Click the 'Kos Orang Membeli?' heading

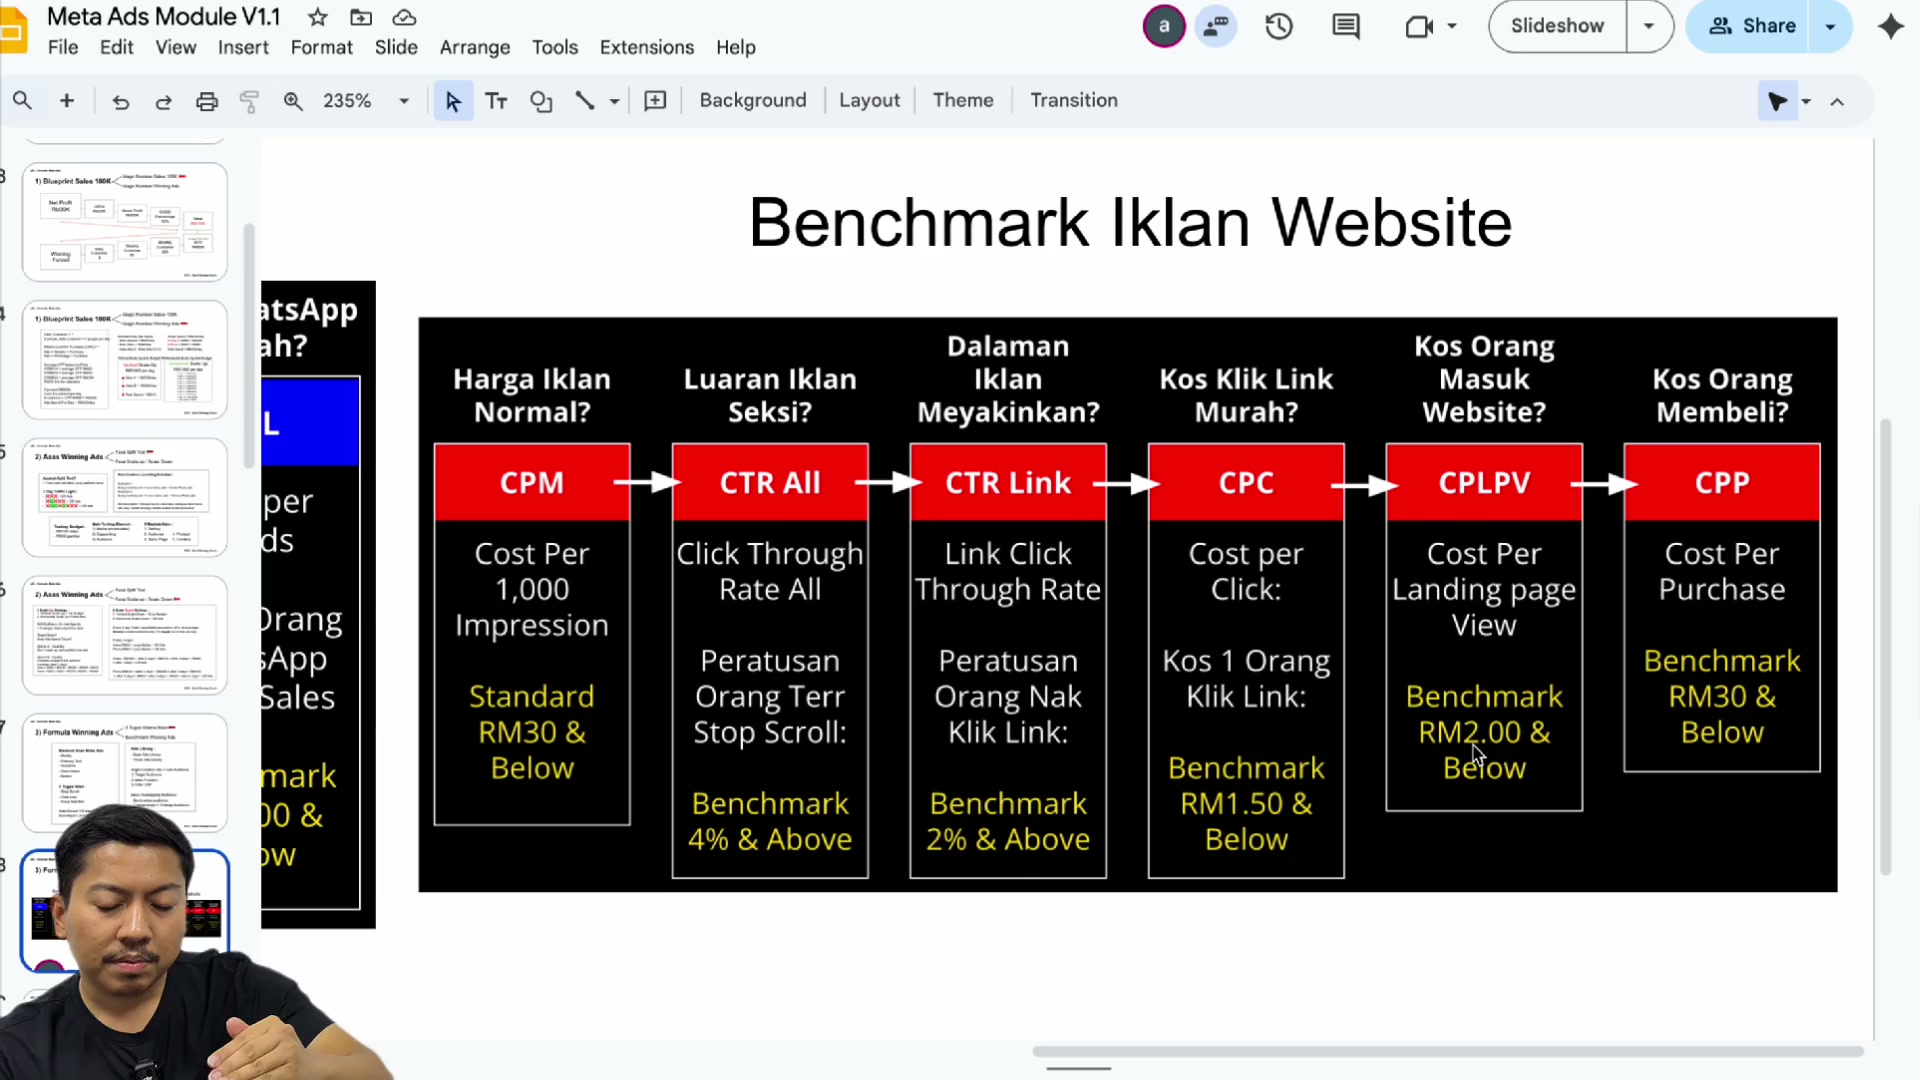click(x=1722, y=395)
